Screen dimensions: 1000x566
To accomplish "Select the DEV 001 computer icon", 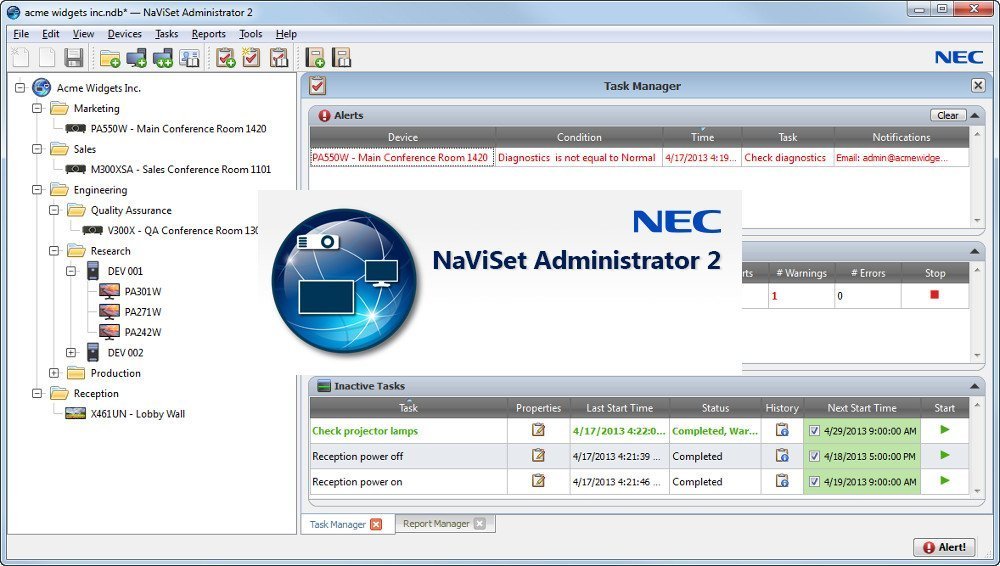I will [x=93, y=271].
